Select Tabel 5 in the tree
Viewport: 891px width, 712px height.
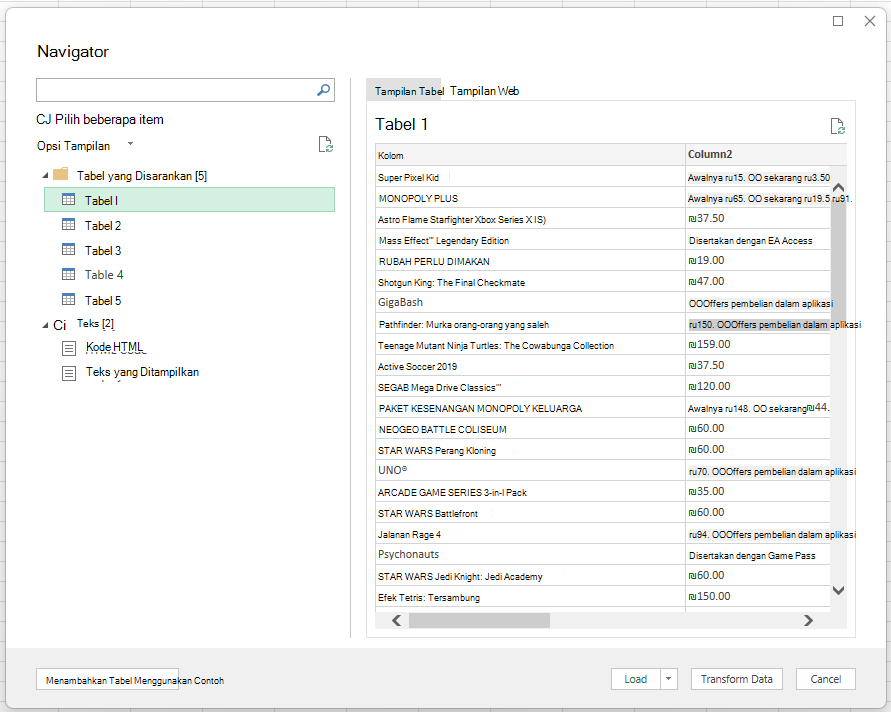coord(103,301)
